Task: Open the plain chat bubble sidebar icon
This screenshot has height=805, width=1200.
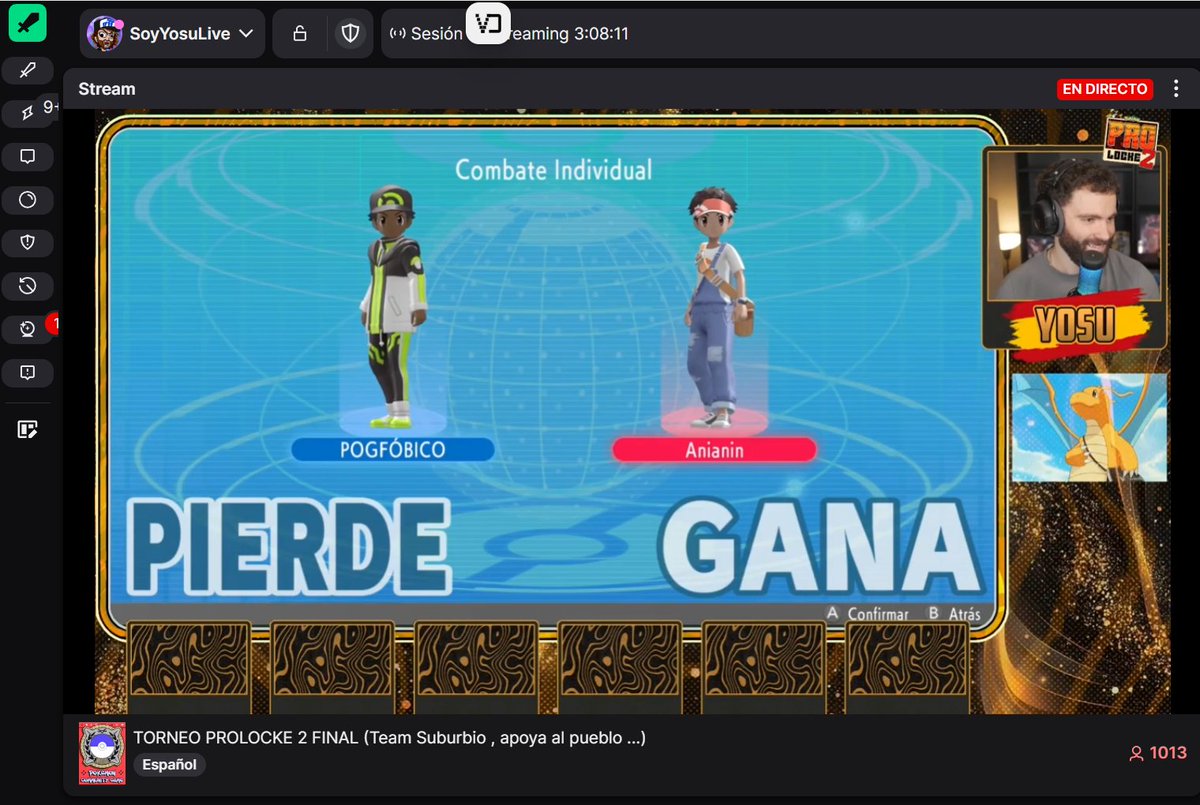Action: click(x=27, y=156)
